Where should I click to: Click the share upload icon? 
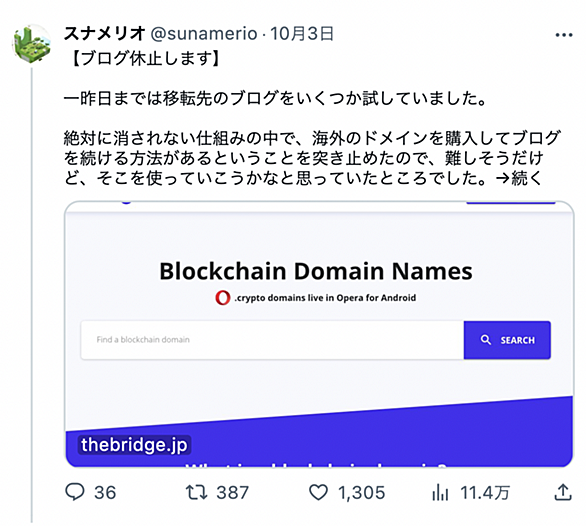click(x=563, y=492)
